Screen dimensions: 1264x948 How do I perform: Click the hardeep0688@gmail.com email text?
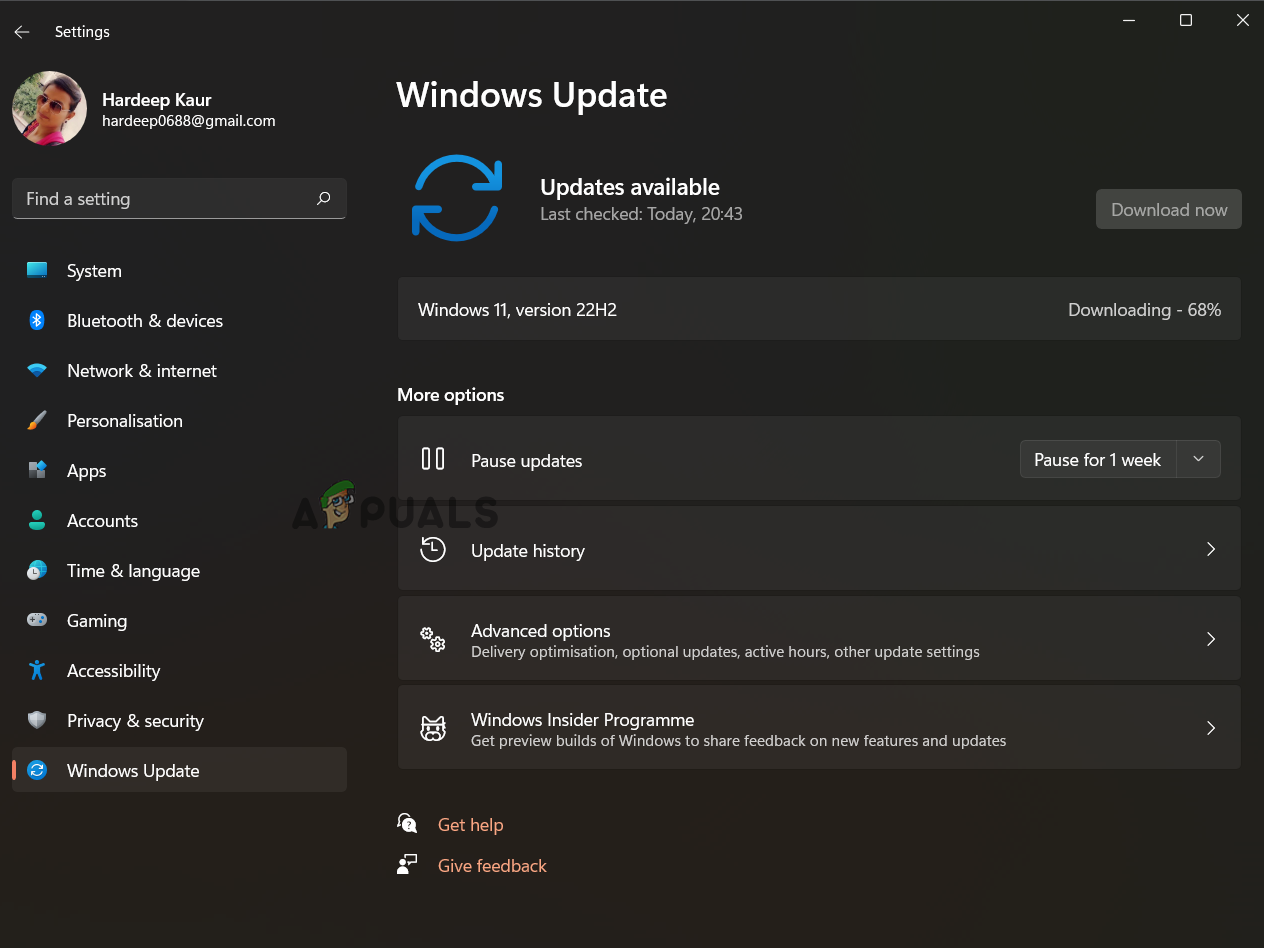tap(189, 121)
